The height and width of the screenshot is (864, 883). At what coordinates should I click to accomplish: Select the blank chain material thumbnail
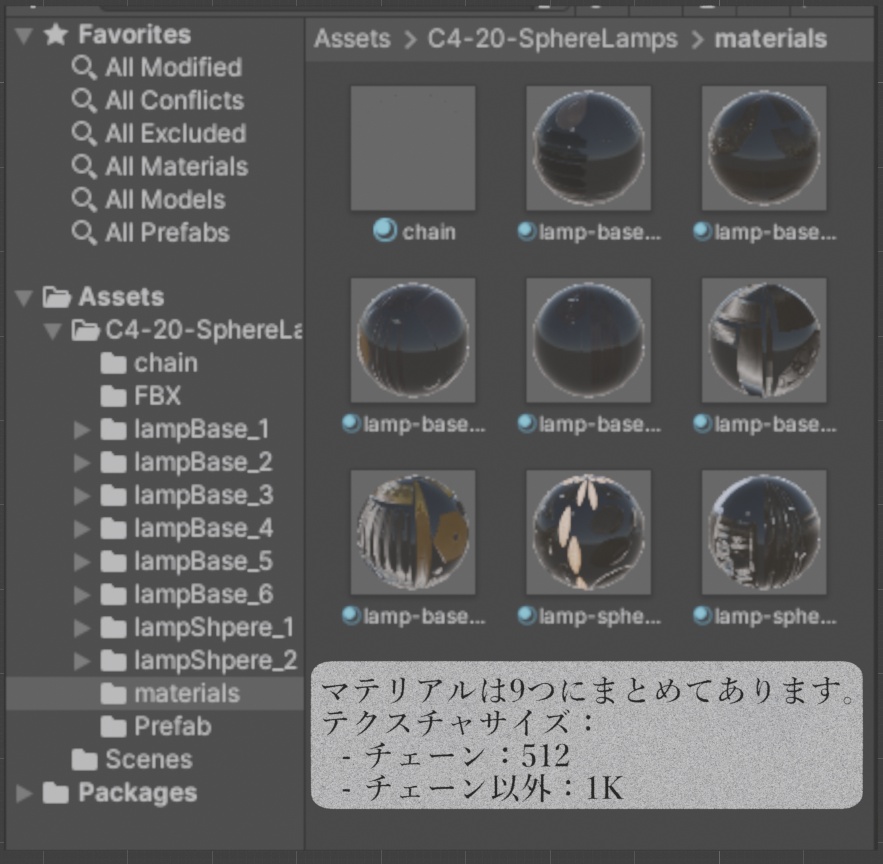click(x=413, y=148)
